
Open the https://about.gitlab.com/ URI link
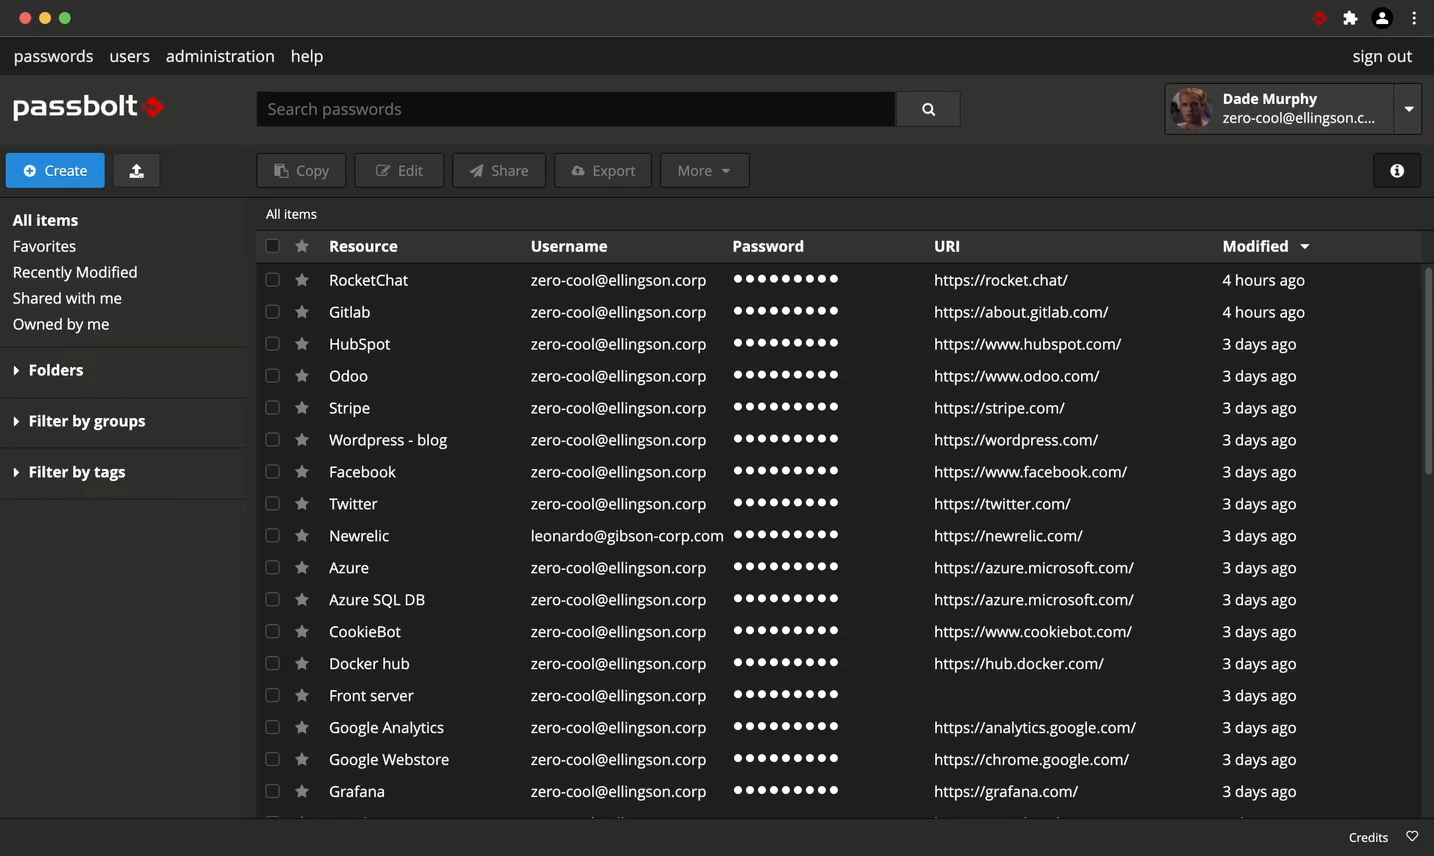(x=1021, y=312)
